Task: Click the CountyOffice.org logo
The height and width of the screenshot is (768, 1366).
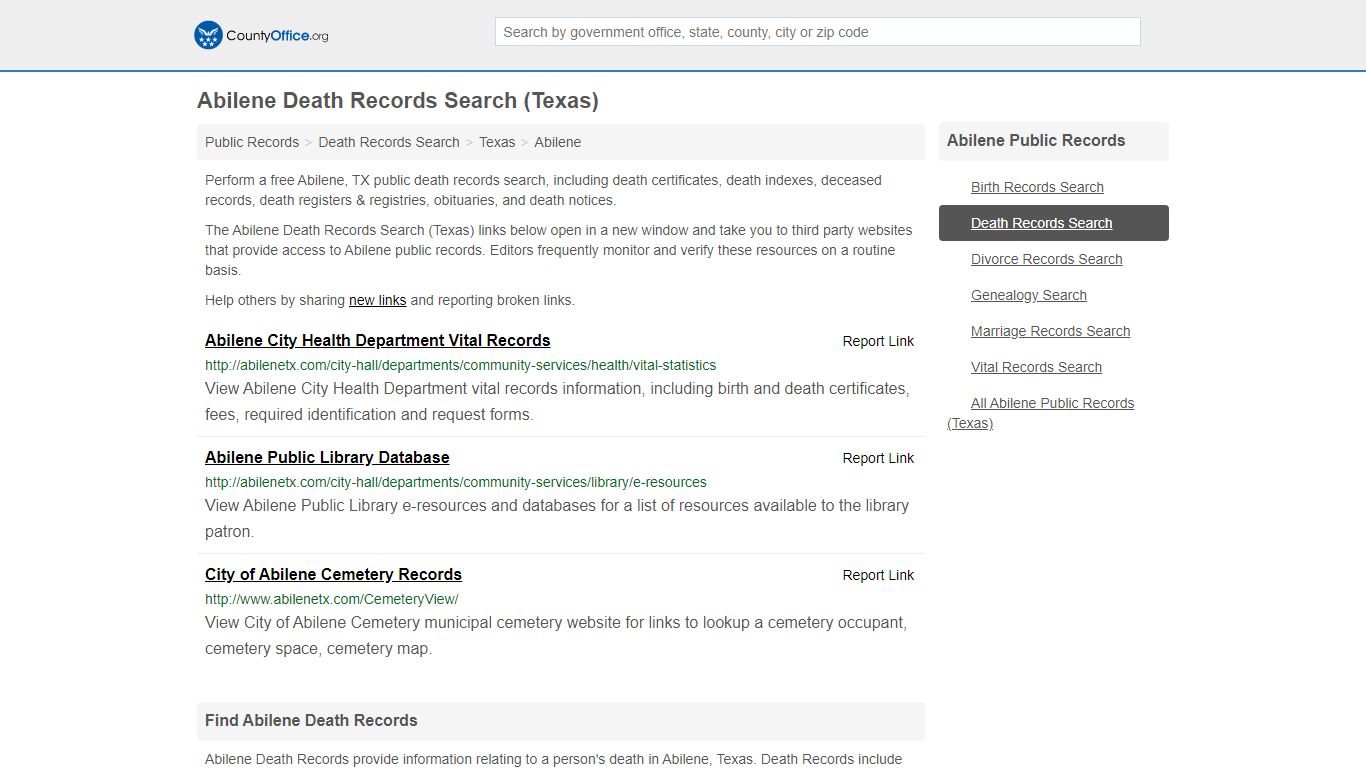Action: pos(261,35)
